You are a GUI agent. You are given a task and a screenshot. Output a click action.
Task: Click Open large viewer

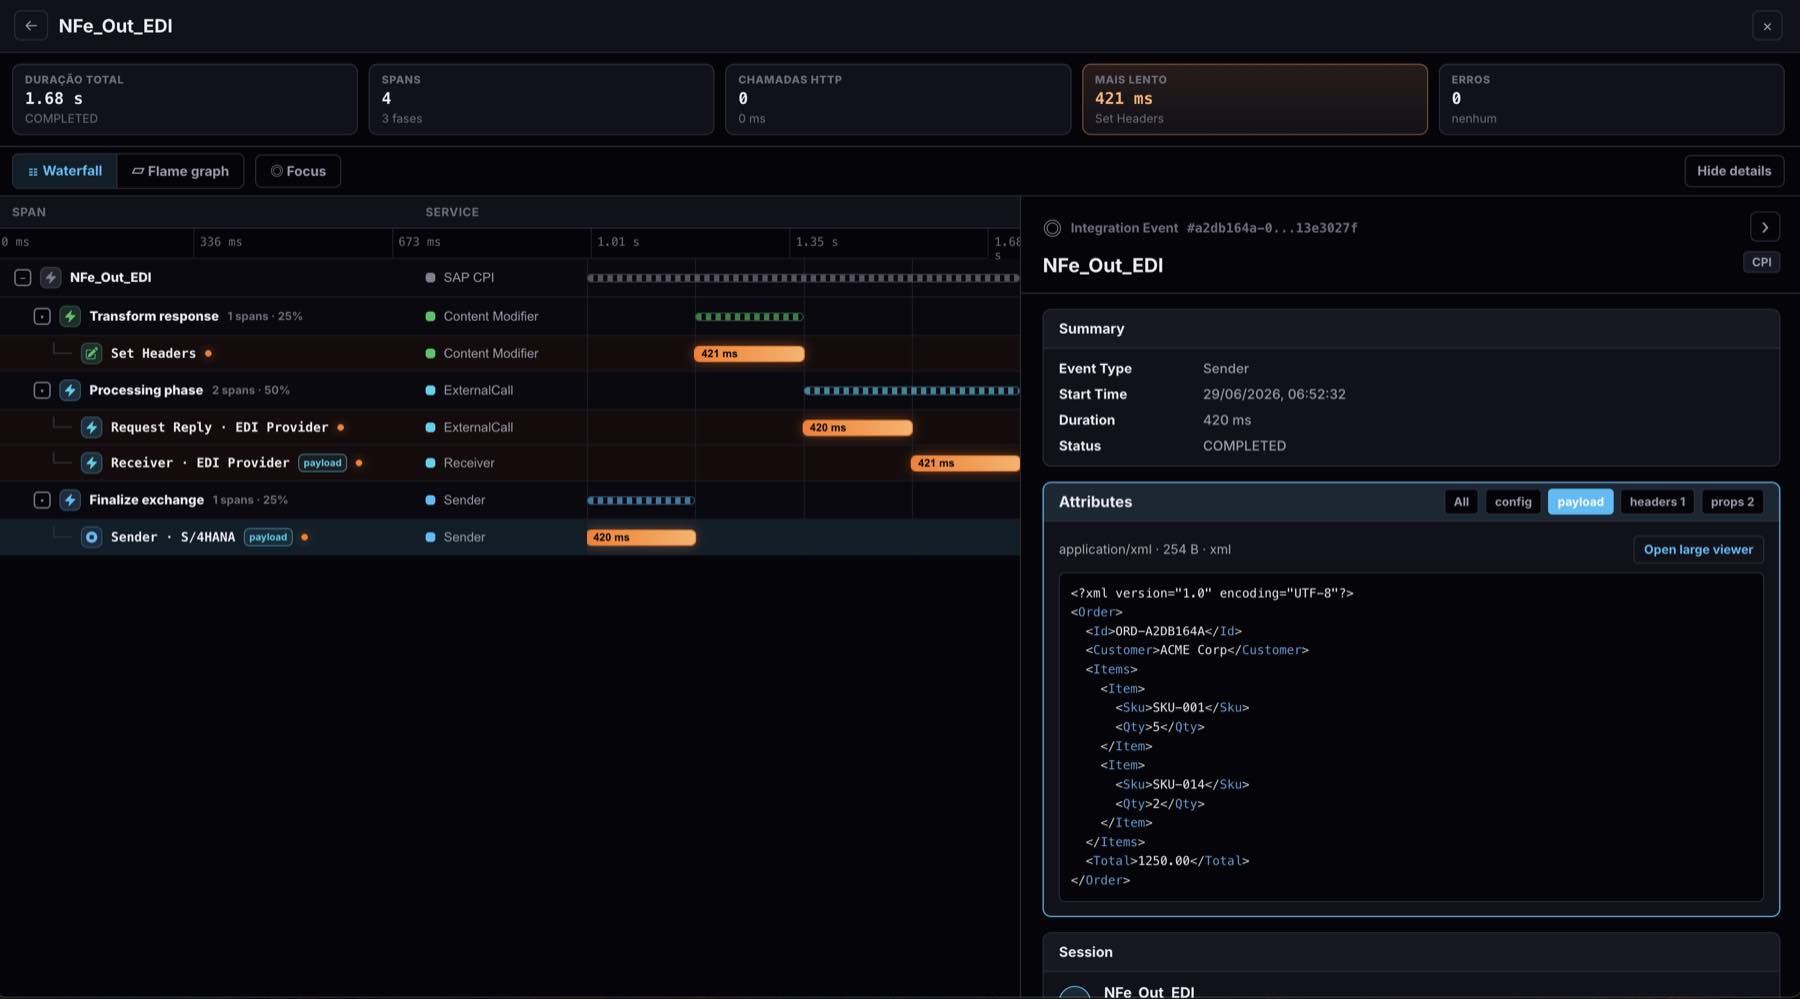point(1698,550)
